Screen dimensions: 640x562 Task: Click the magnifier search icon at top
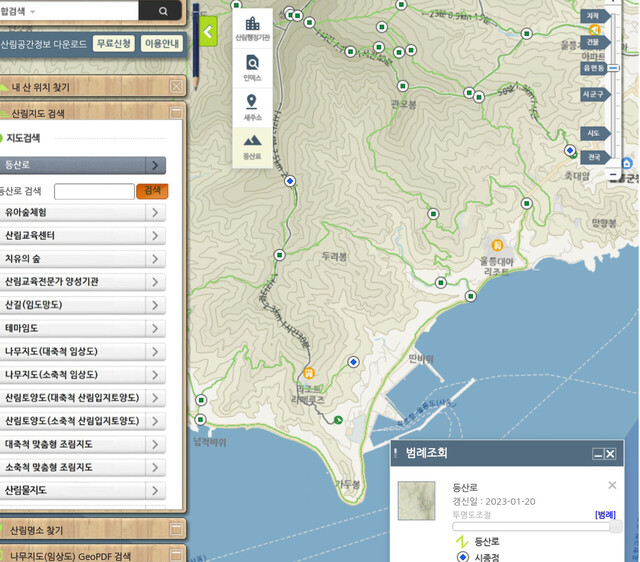coord(163,11)
